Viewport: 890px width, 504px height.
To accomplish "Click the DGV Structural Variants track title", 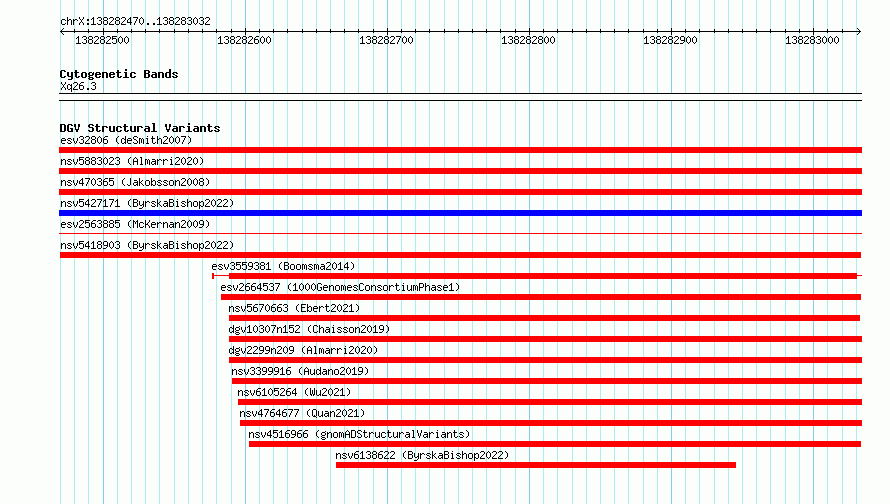I will coord(140,128).
